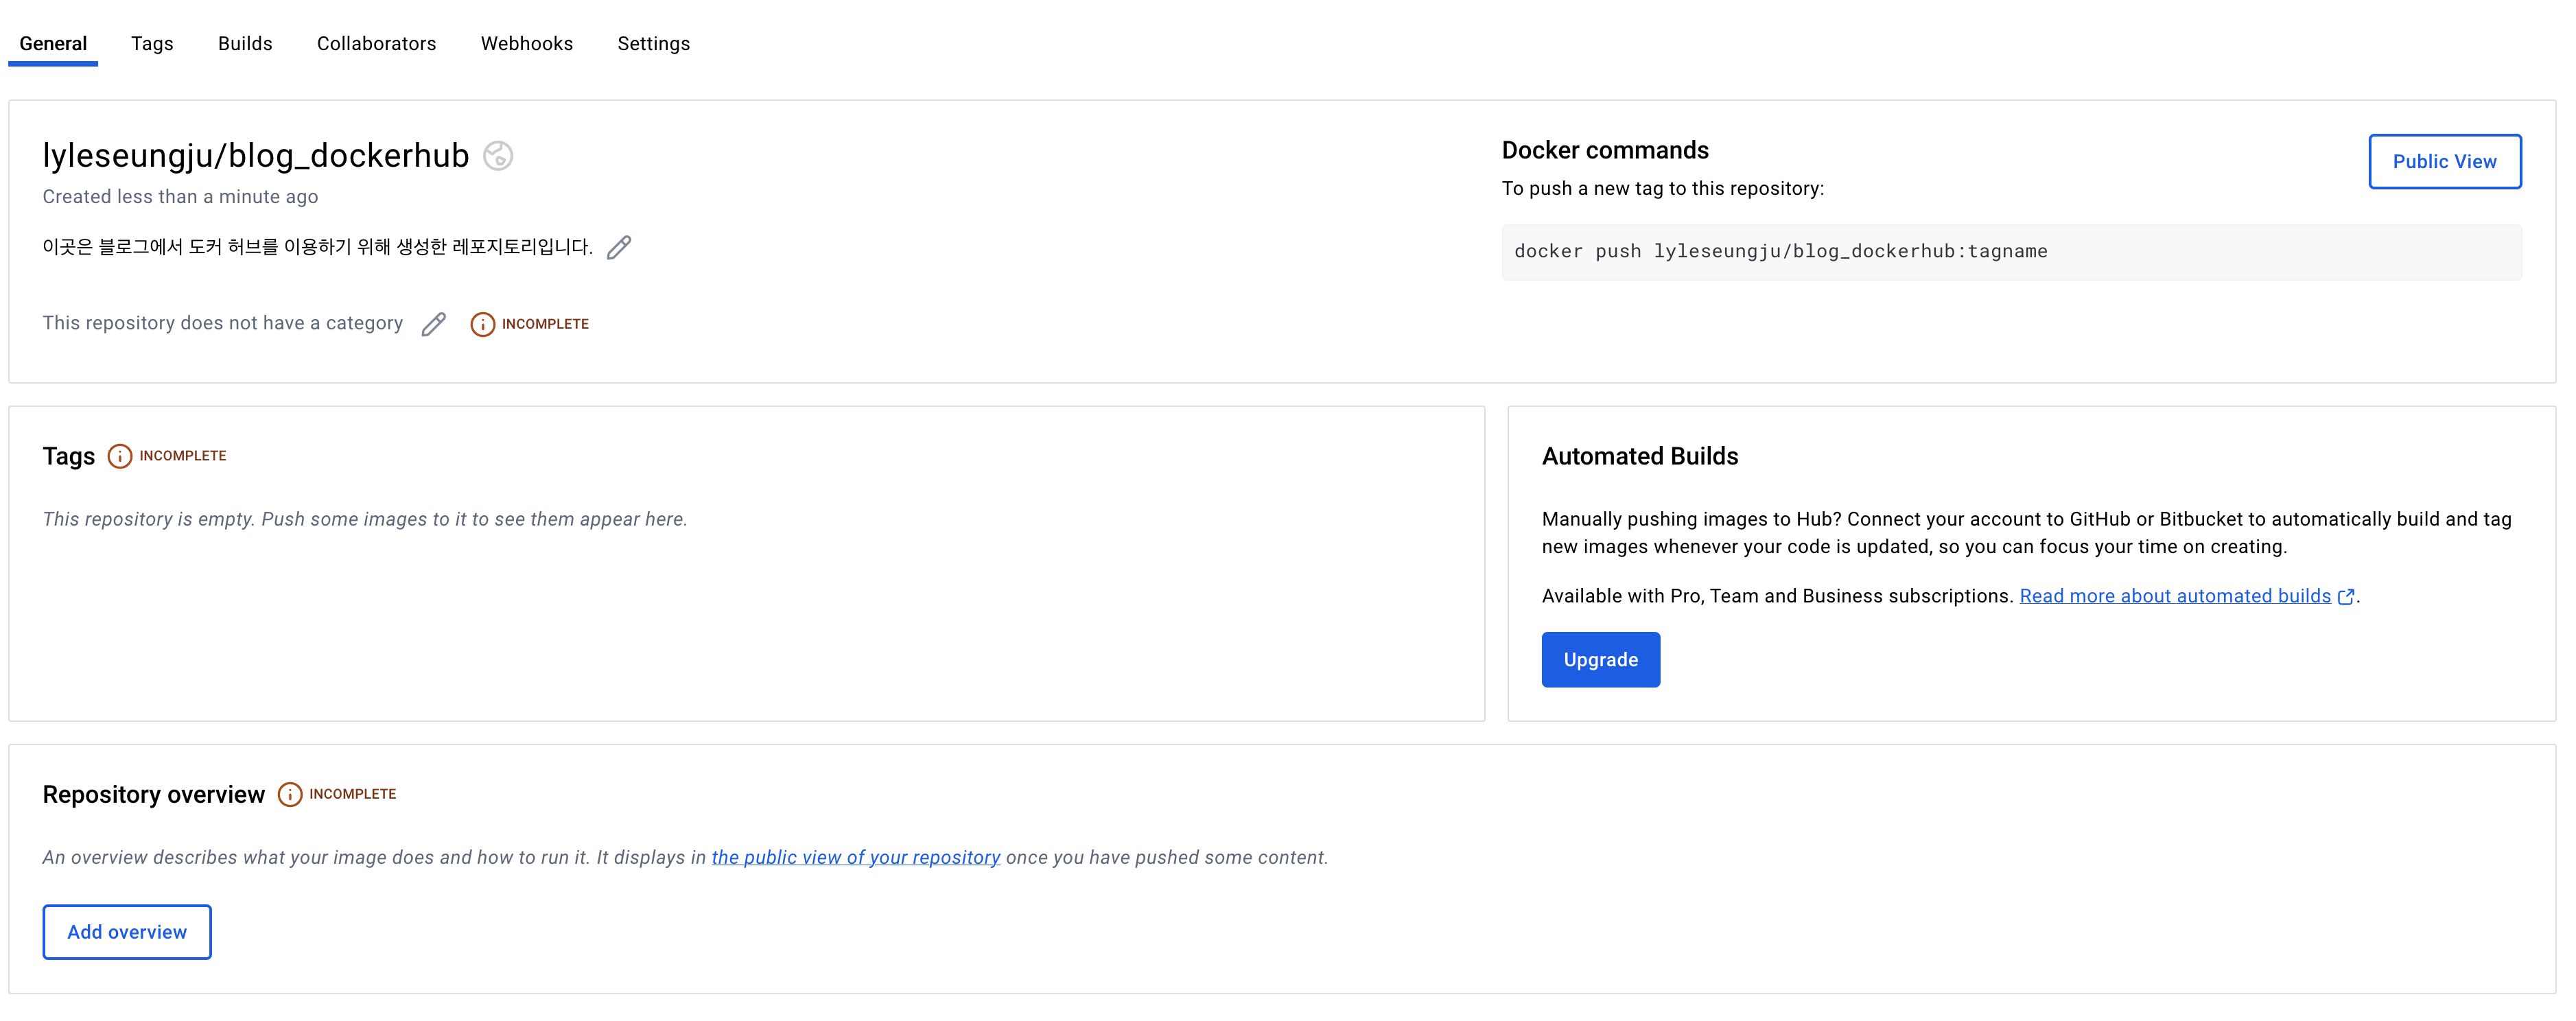Open the Builds tab
Image resolution: width=2576 pixels, height=1021 pixels.
(245, 44)
